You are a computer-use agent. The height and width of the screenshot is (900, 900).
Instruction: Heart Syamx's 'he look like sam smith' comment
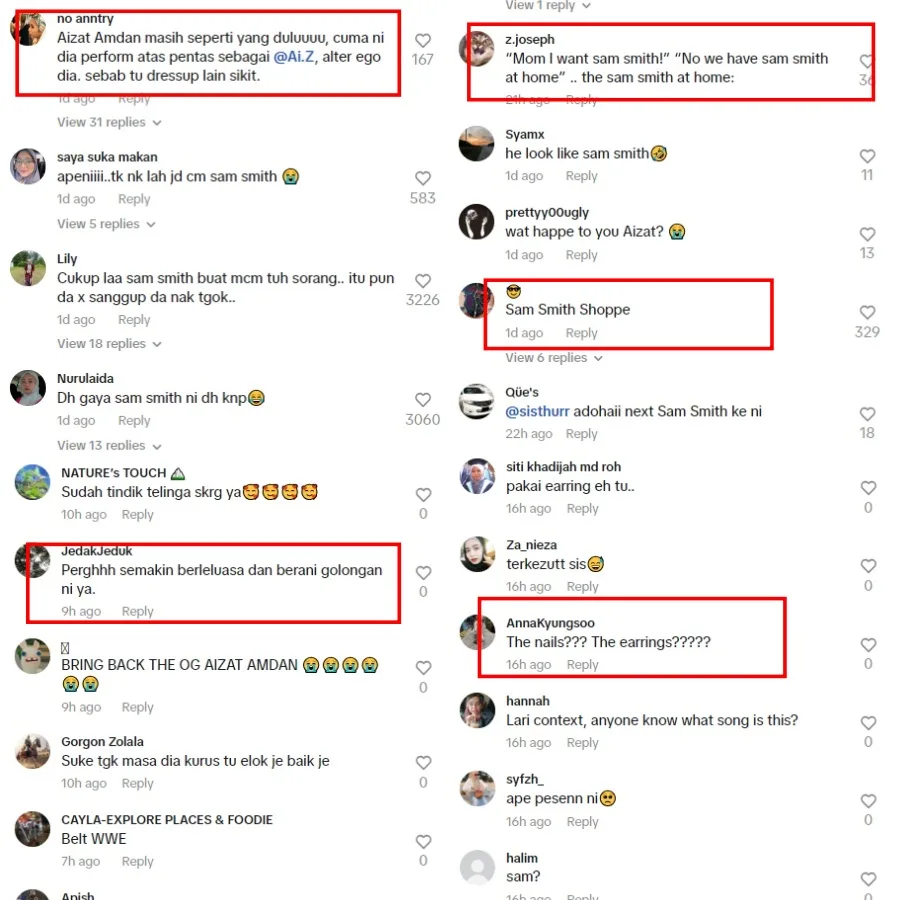867,156
